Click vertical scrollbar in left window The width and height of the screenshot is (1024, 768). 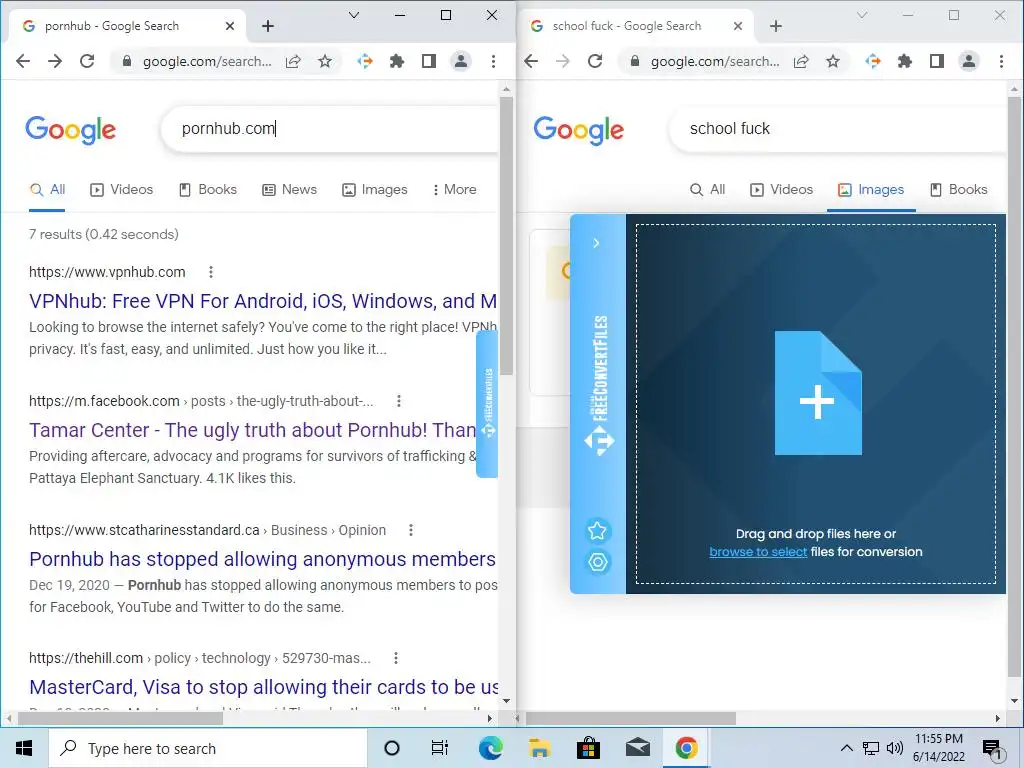click(x=506, y=235)
